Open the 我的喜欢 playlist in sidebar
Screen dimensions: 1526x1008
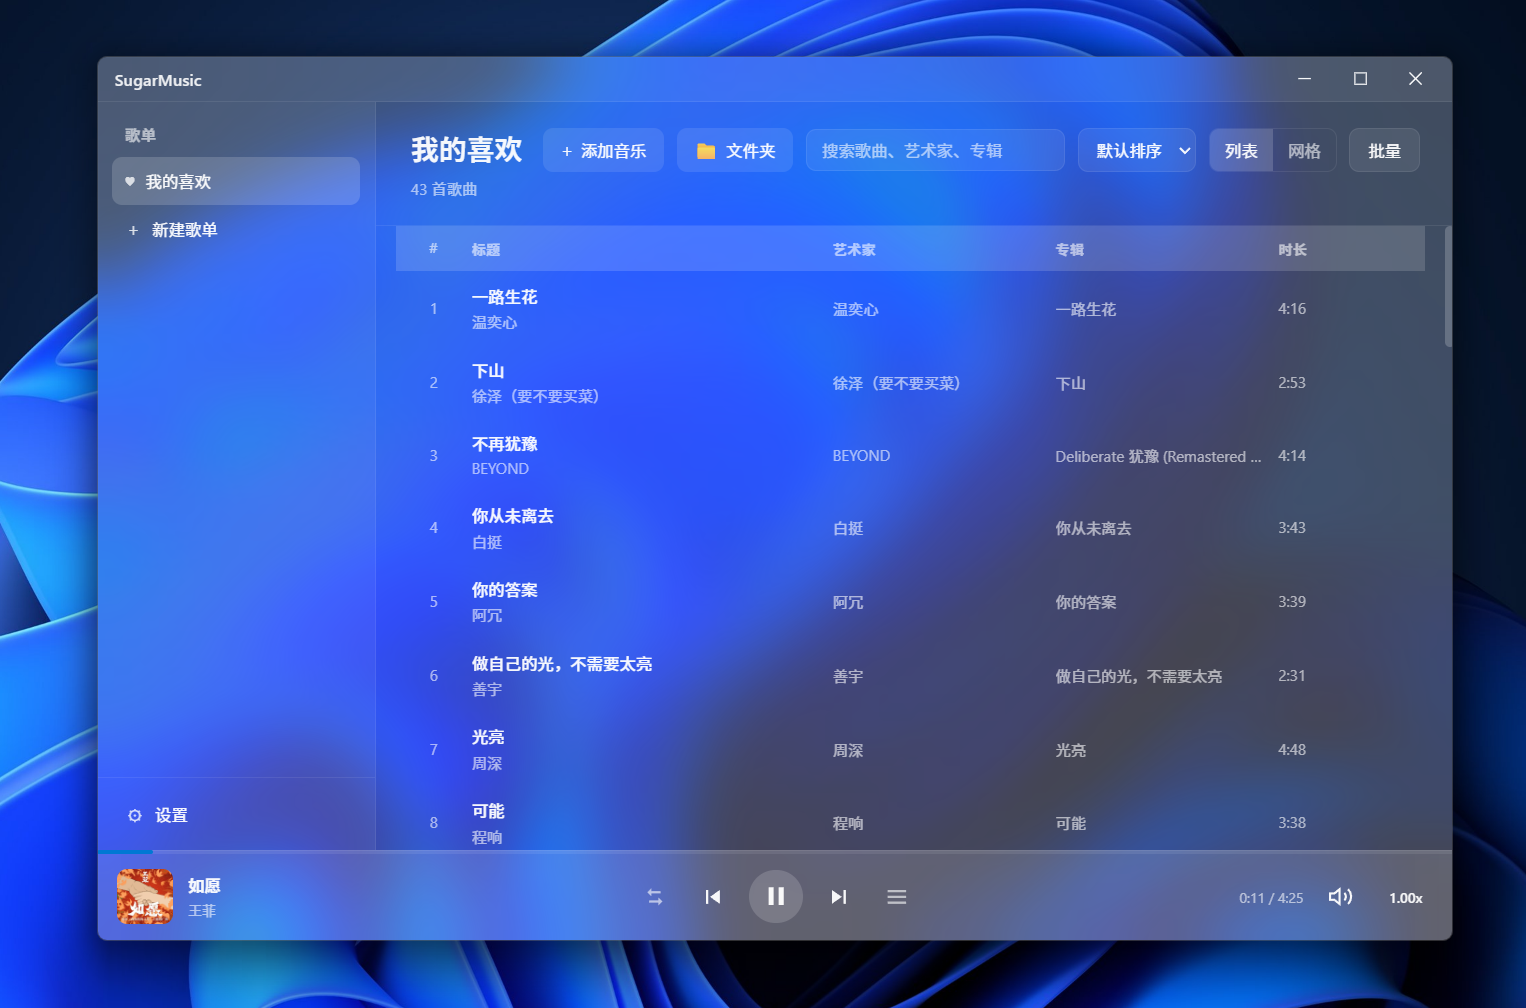click(236, 181)
